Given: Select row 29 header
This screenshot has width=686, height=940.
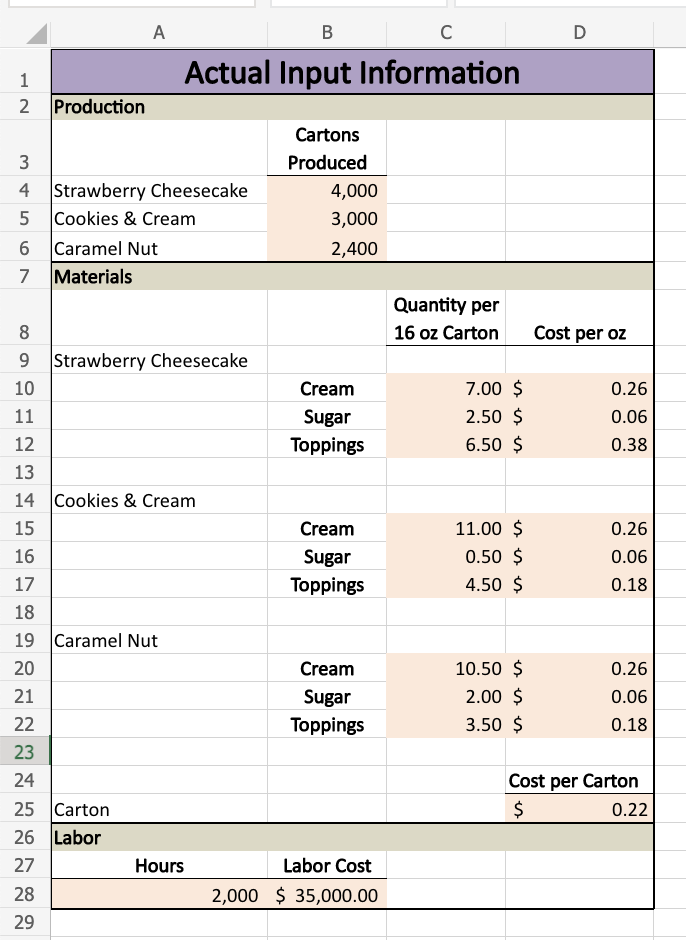Looking at the screenshot, I should 23,922.
